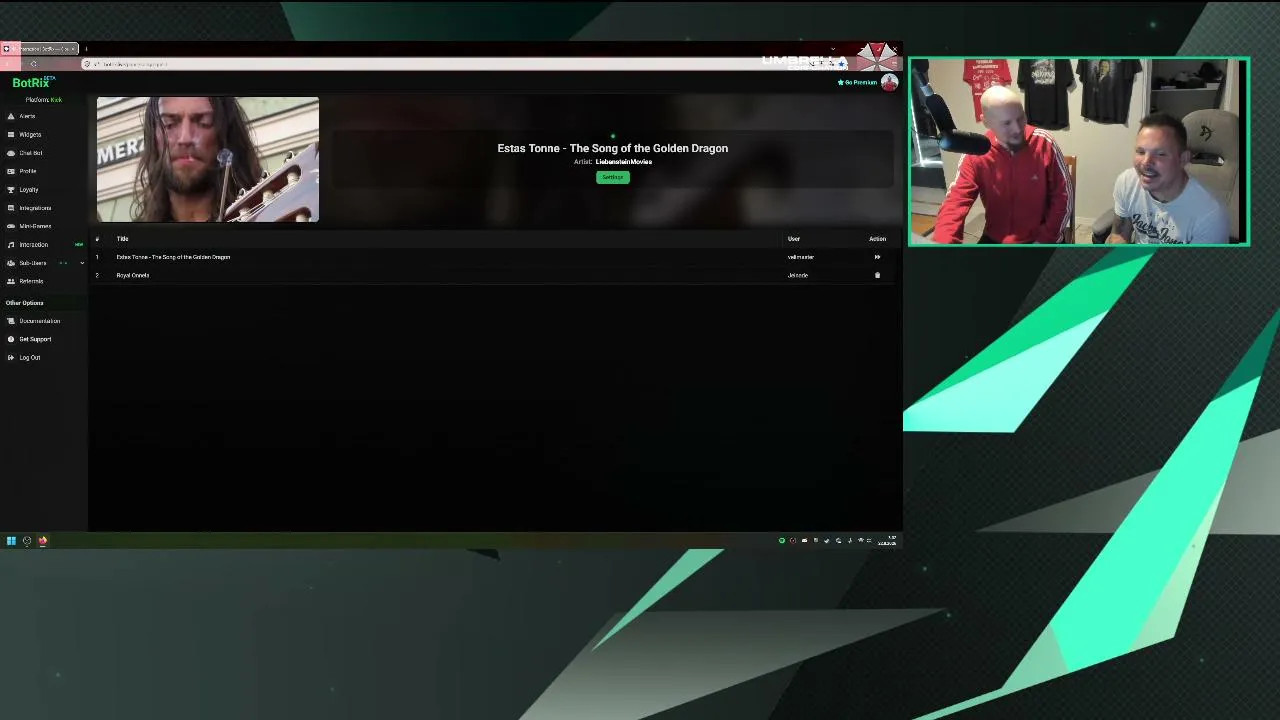The height and width of the screenshot is (720, 1280).
Task: Click the Chat Bot icon
Action: point(11,153)
